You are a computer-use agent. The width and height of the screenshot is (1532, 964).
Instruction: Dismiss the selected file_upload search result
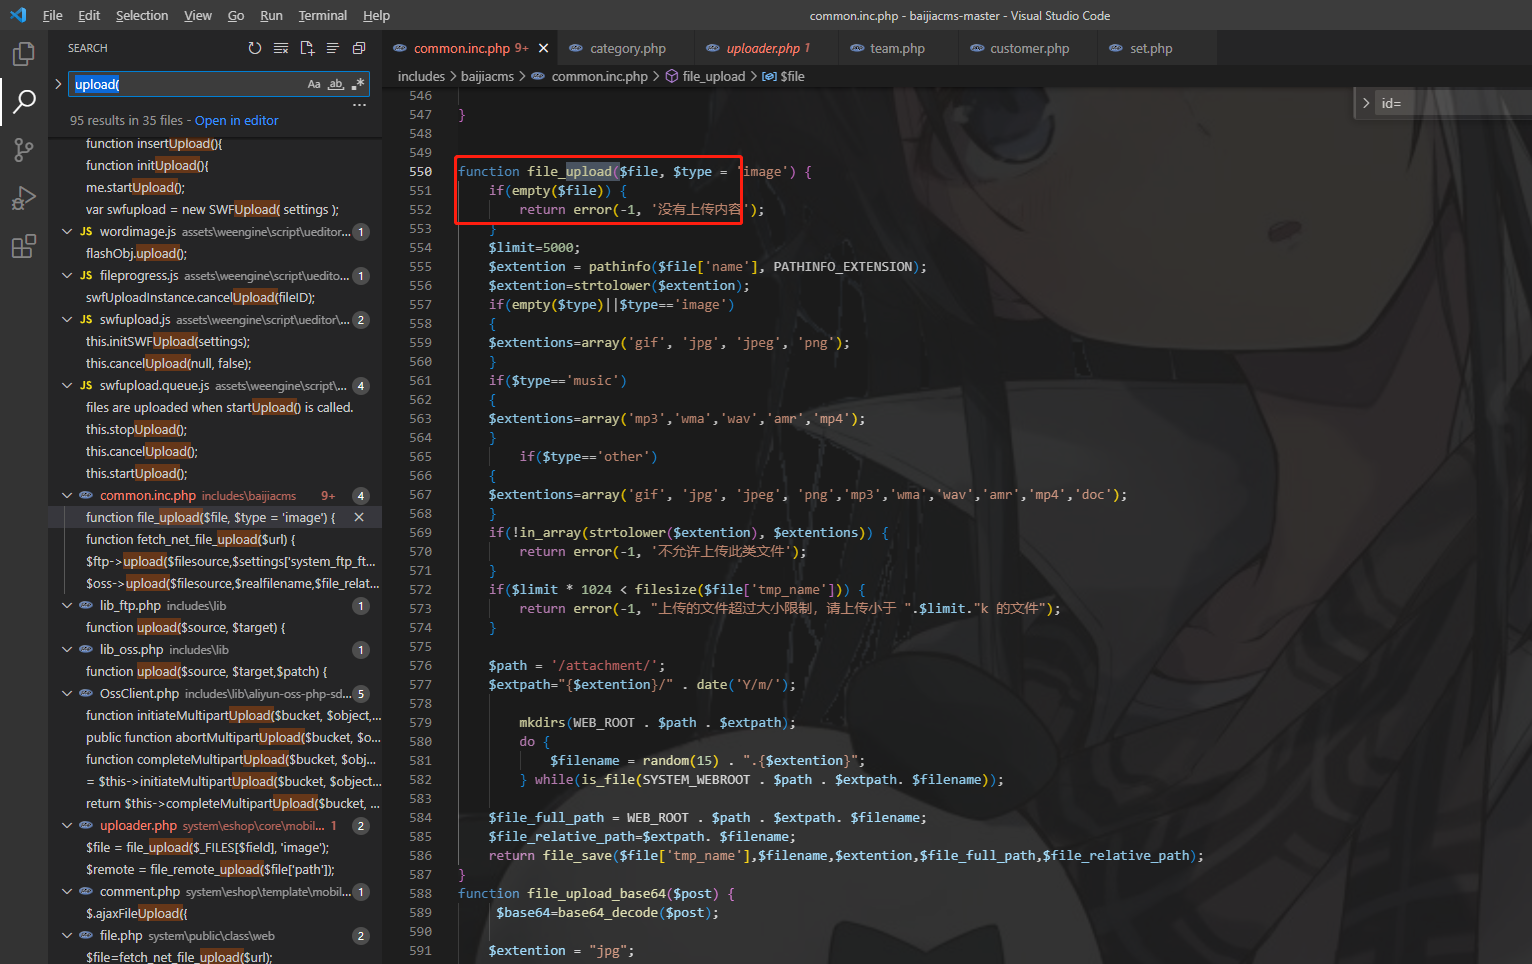[359, 517]
